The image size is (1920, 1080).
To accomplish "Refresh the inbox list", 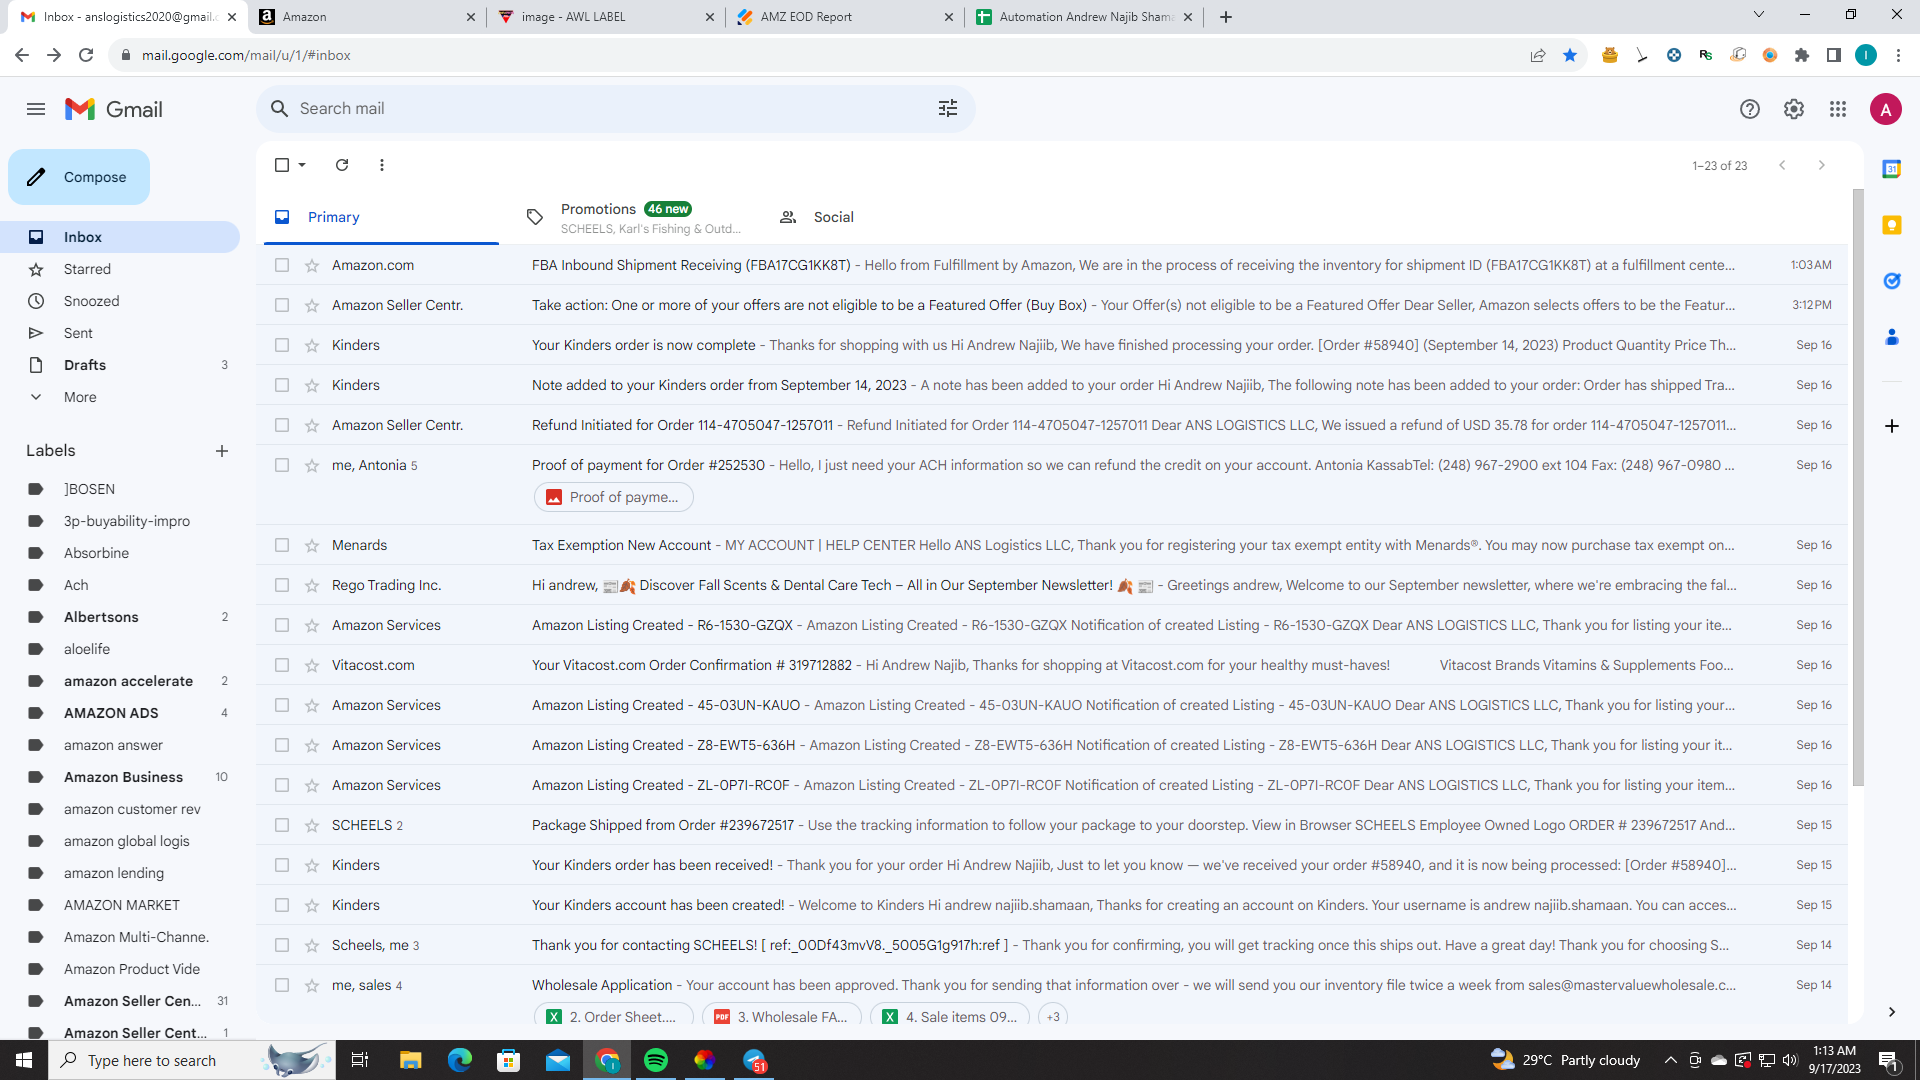I will (342, 165).
